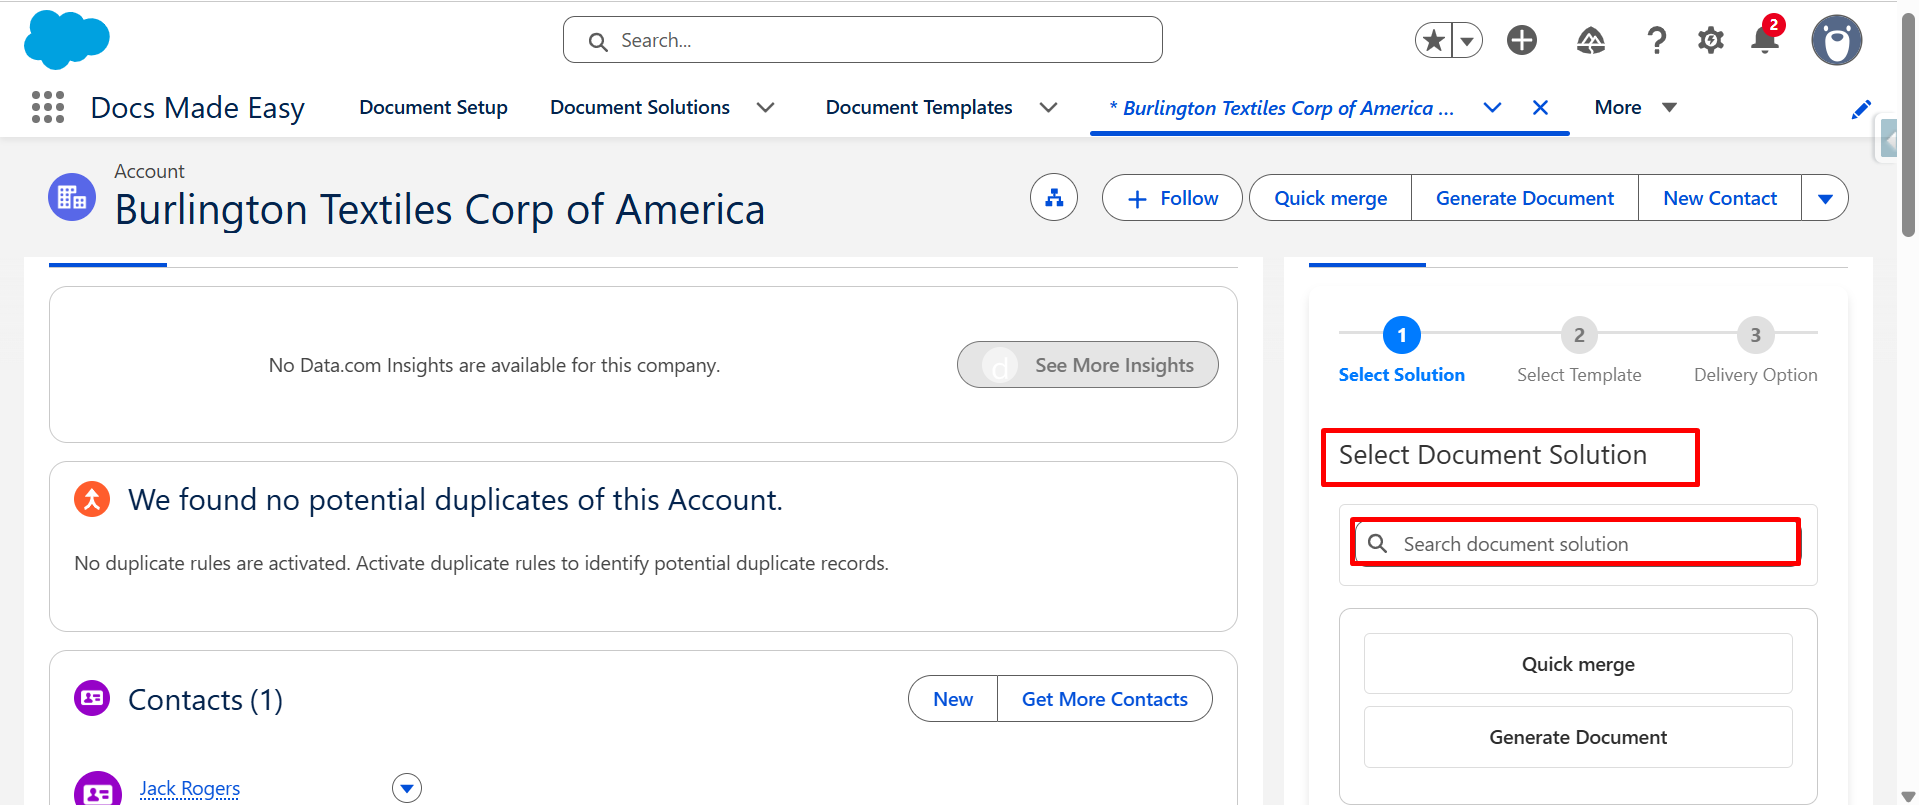Expand the Document Solutions tab chevron
The height and width of the screenshot is (805, 1919).
(x=766, y=107)
